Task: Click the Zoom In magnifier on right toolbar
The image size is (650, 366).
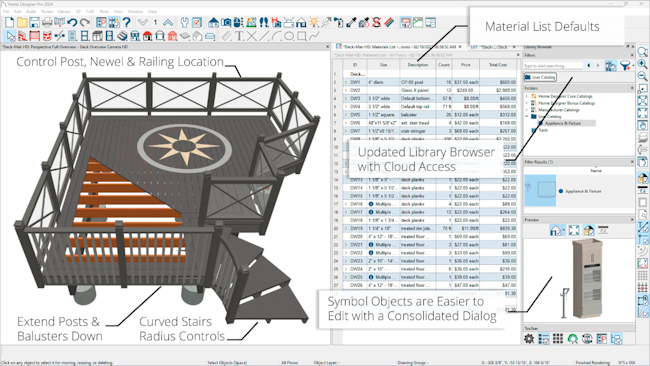Action: (643, 64)
